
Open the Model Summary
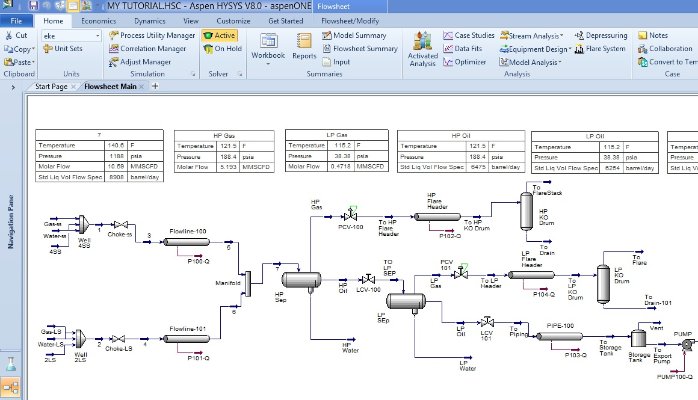click(354, 35)
